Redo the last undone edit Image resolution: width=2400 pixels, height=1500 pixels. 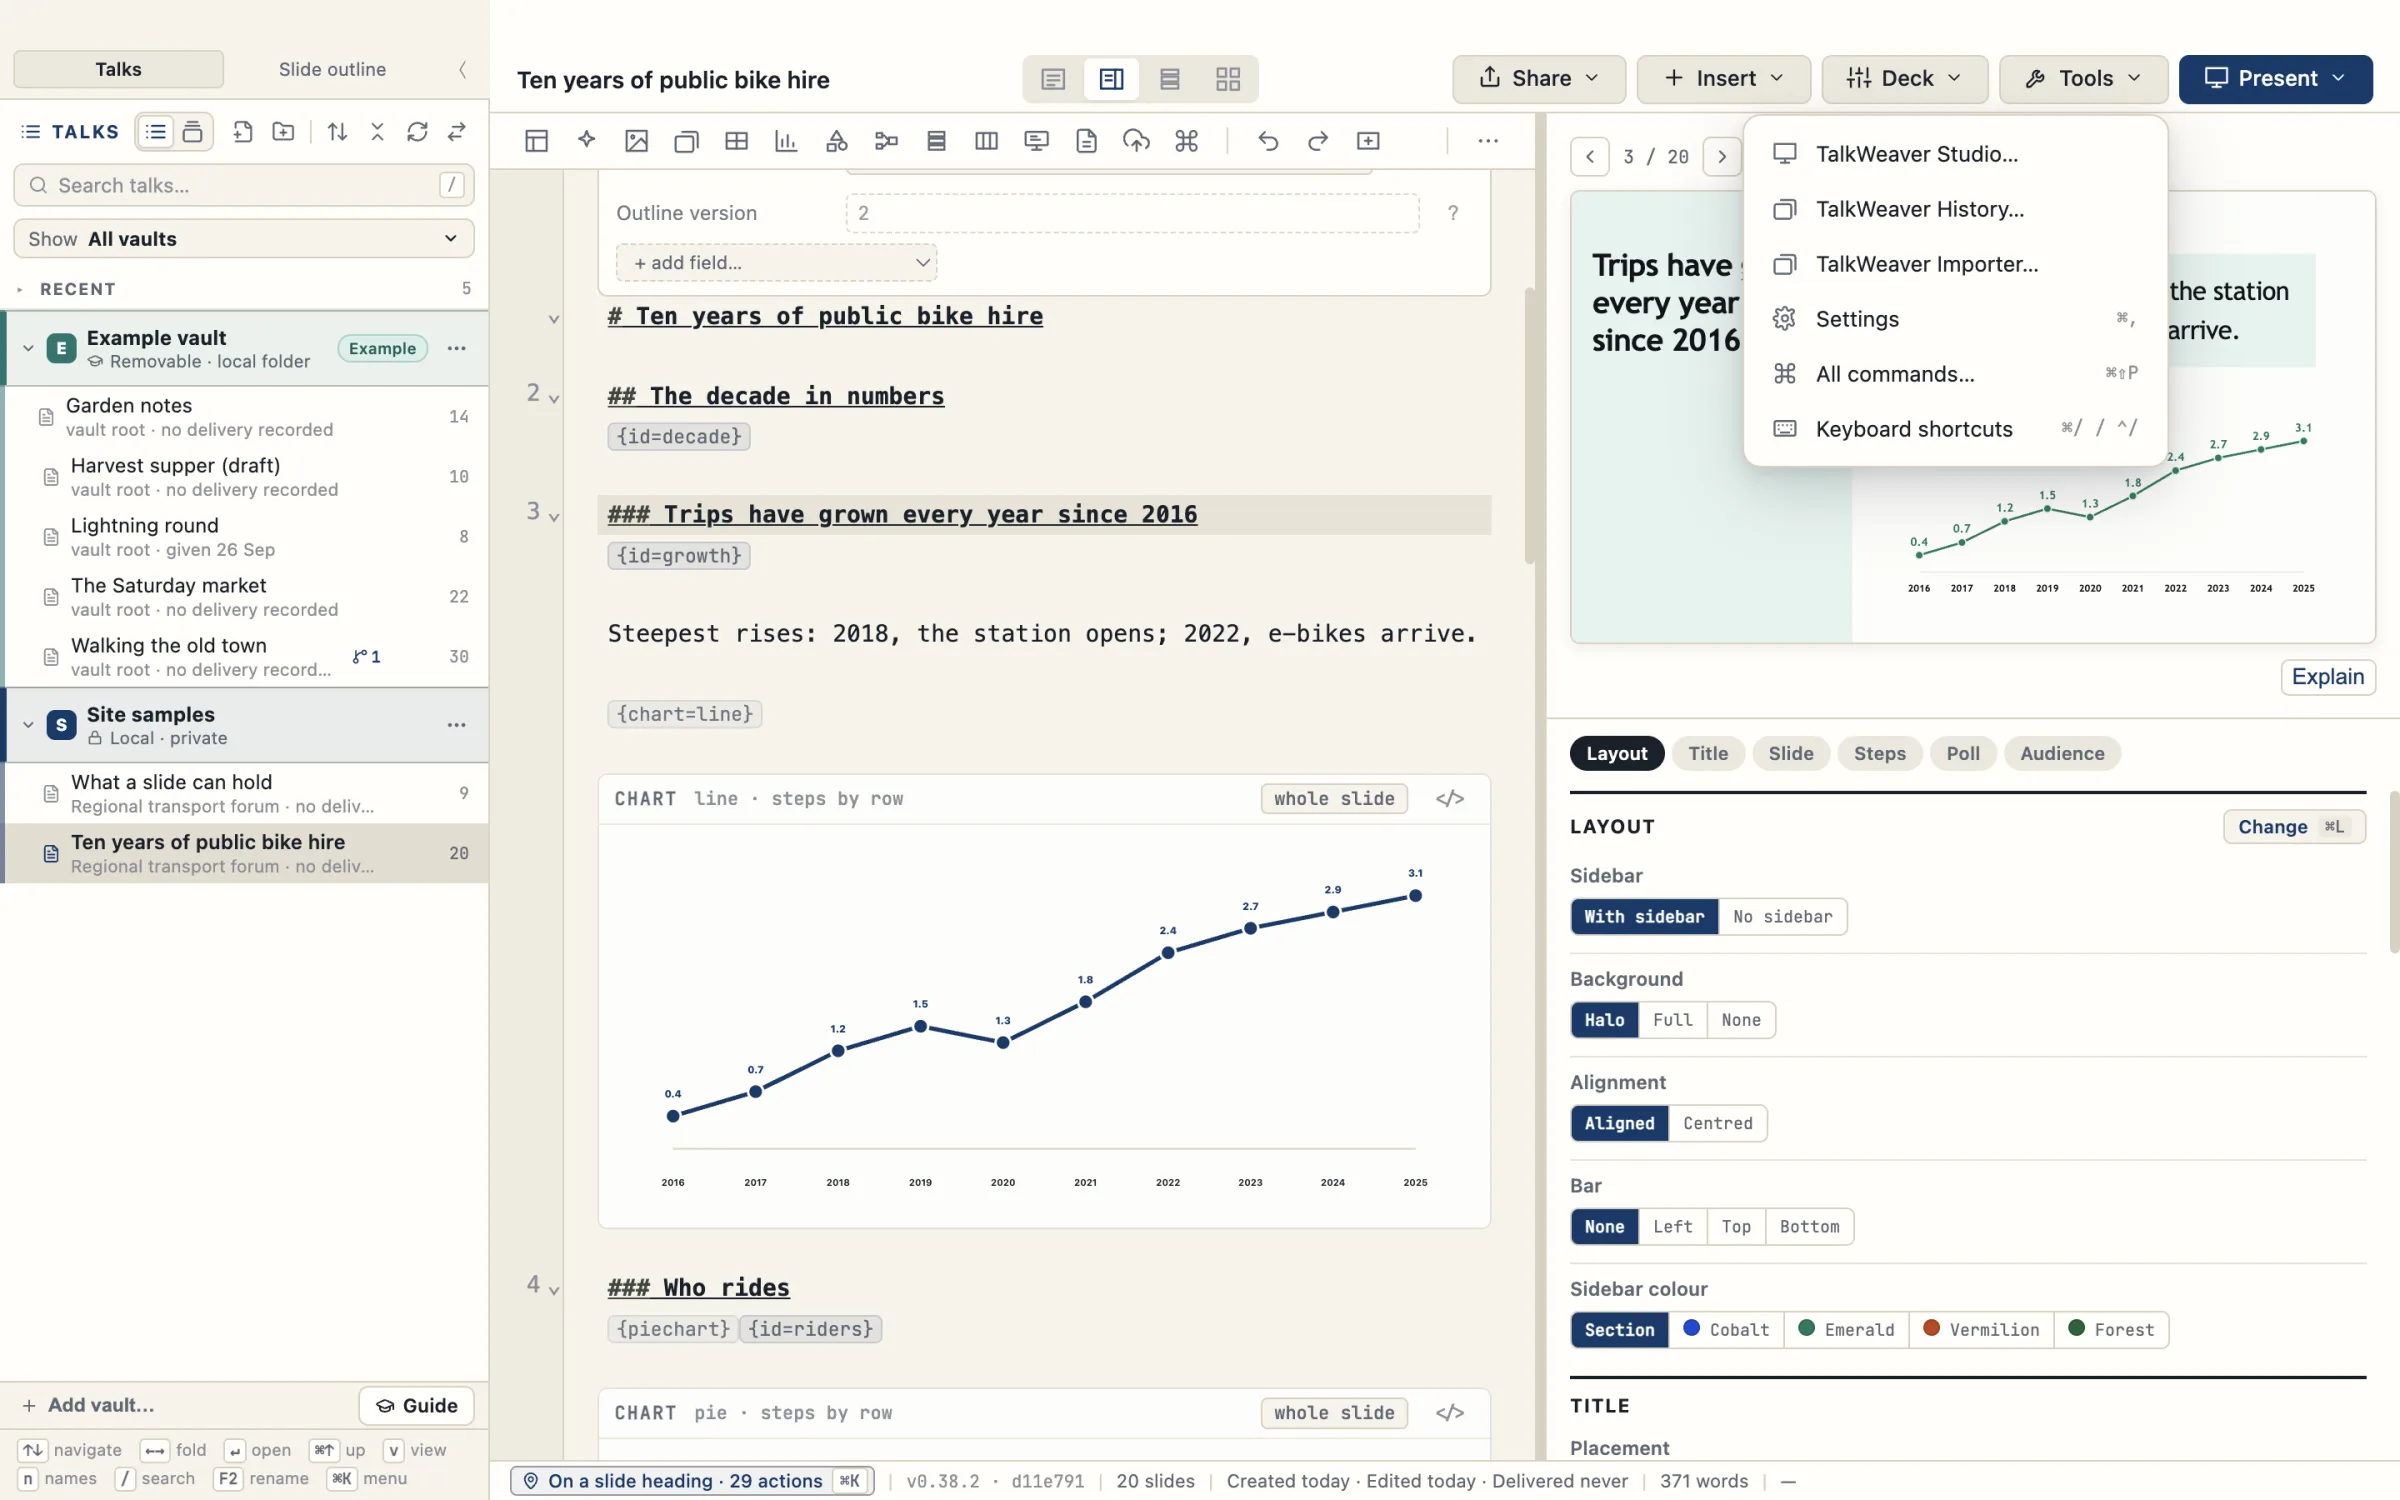[1318, 141]
